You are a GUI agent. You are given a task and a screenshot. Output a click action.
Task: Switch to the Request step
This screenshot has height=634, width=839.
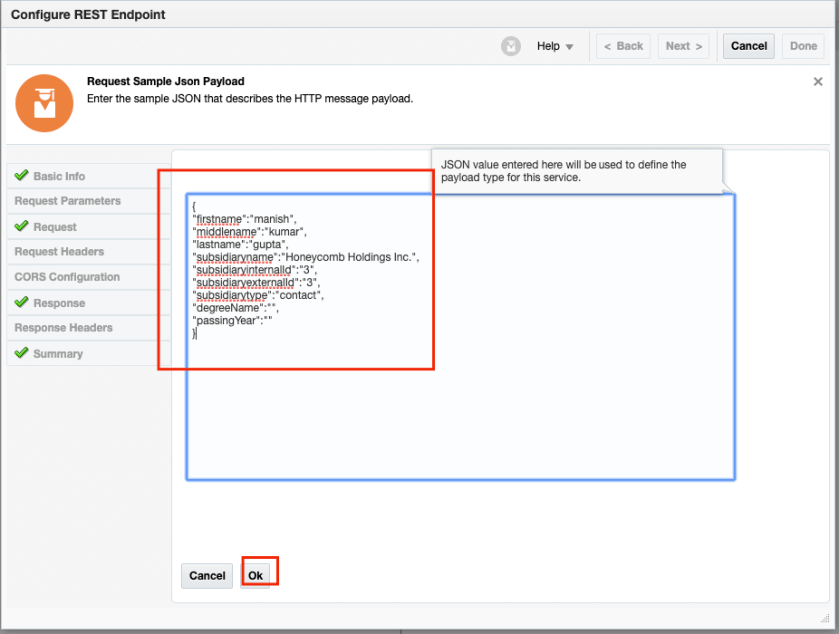point(55,227)
